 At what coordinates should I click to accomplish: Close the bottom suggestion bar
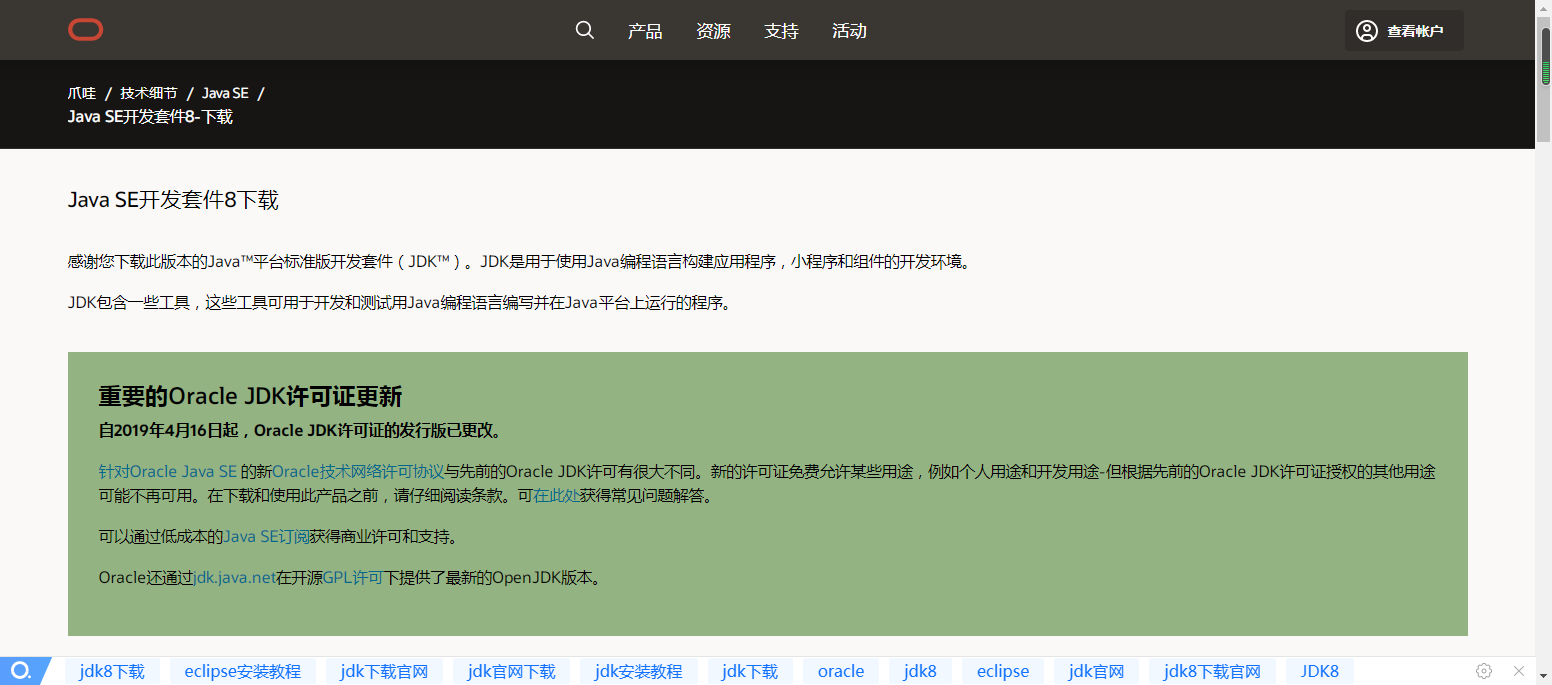1519,671
